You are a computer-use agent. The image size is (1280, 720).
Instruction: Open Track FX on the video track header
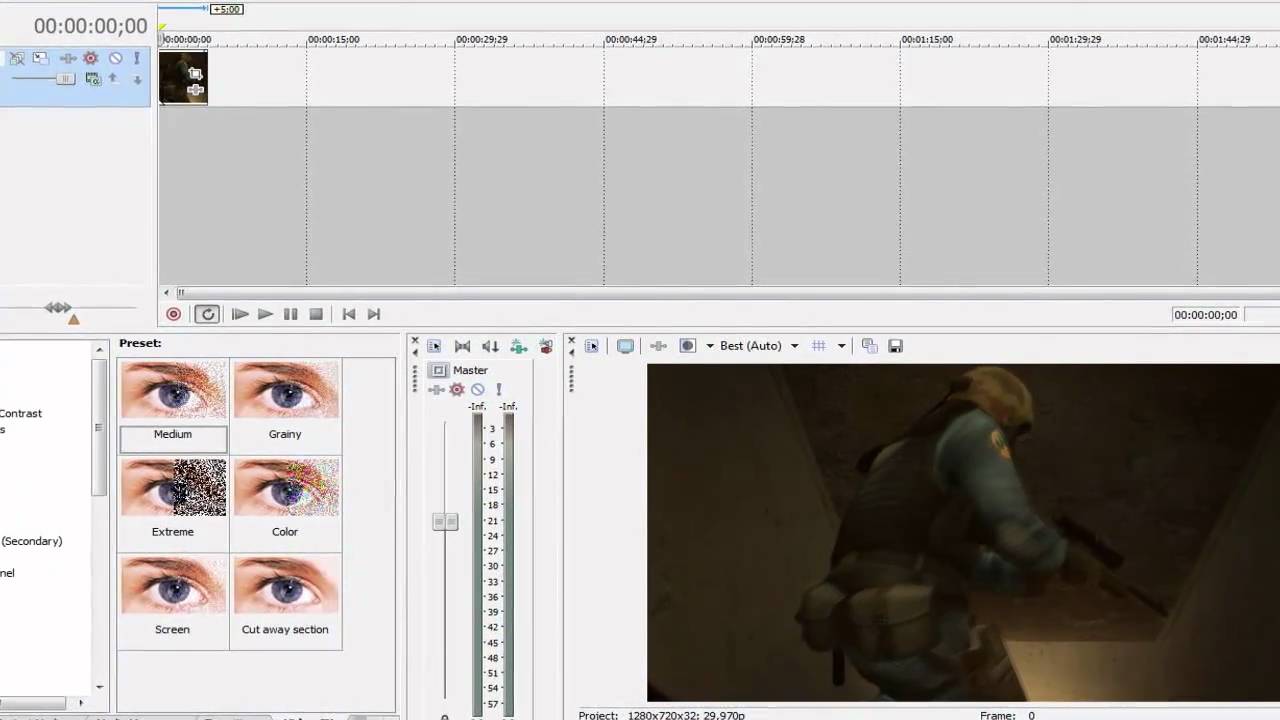(x=68, y=58)
